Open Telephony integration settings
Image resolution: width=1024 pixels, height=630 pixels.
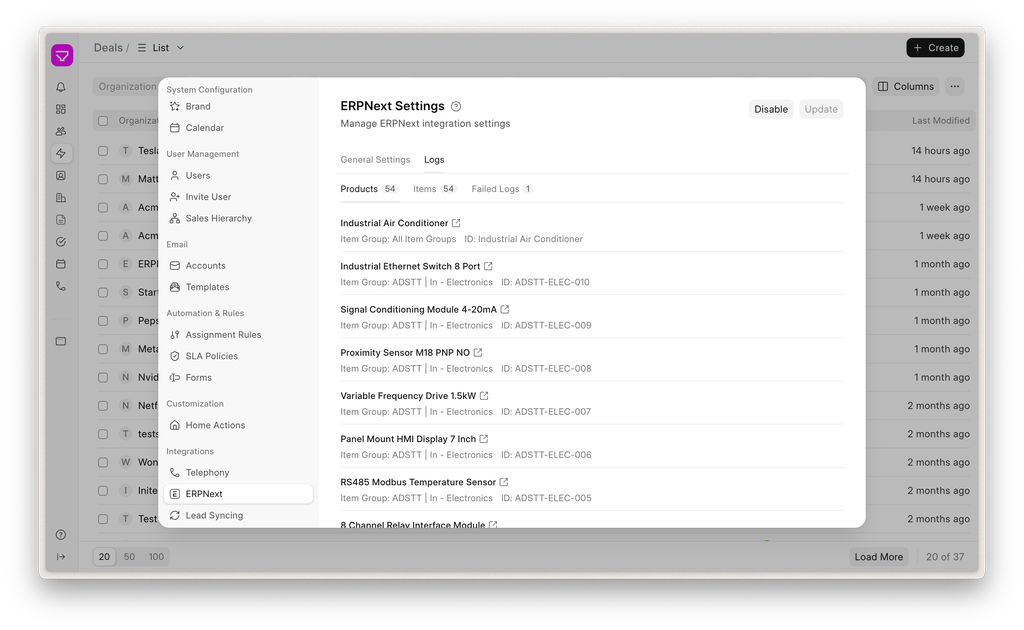tap(238, 473)
